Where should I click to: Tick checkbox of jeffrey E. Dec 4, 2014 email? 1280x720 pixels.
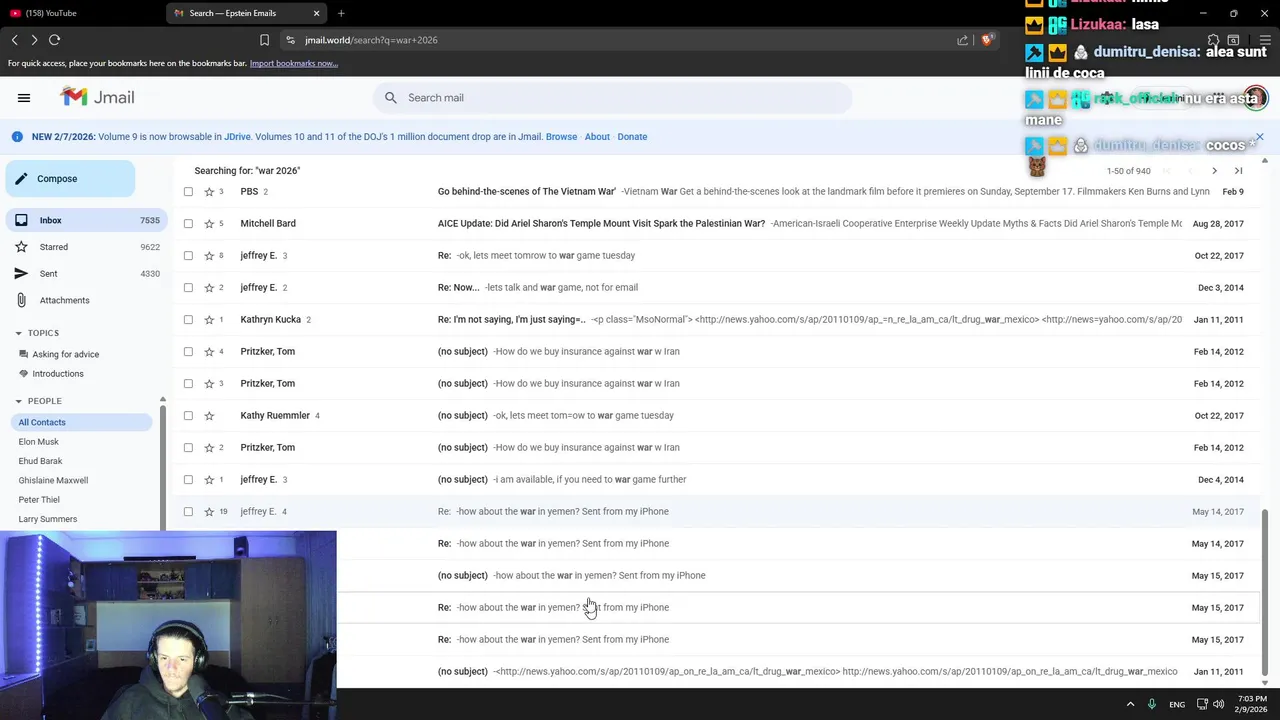188,479
